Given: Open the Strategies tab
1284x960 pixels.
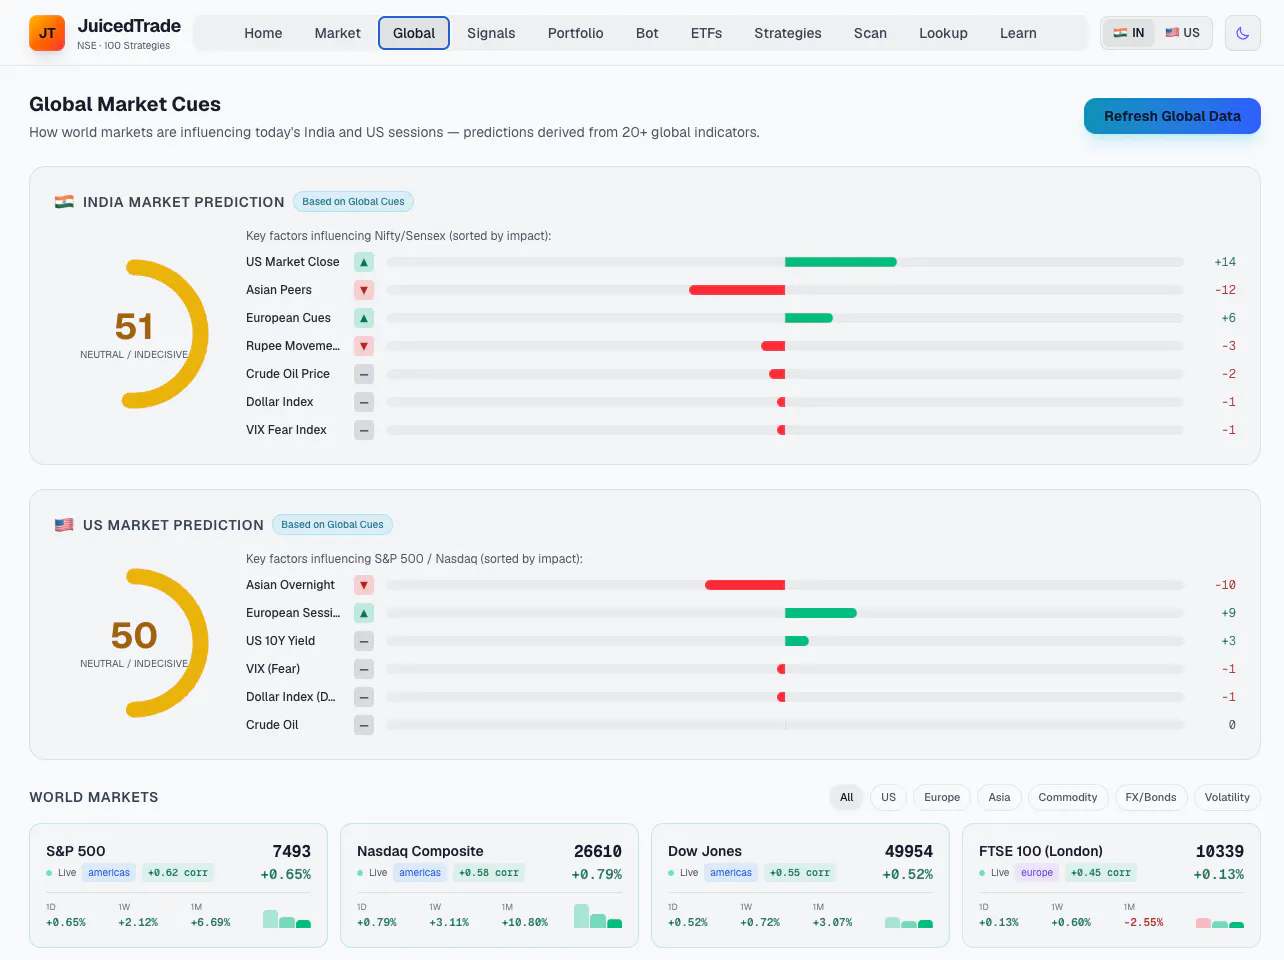Looking at the screenshot, I should pos(788,33).
